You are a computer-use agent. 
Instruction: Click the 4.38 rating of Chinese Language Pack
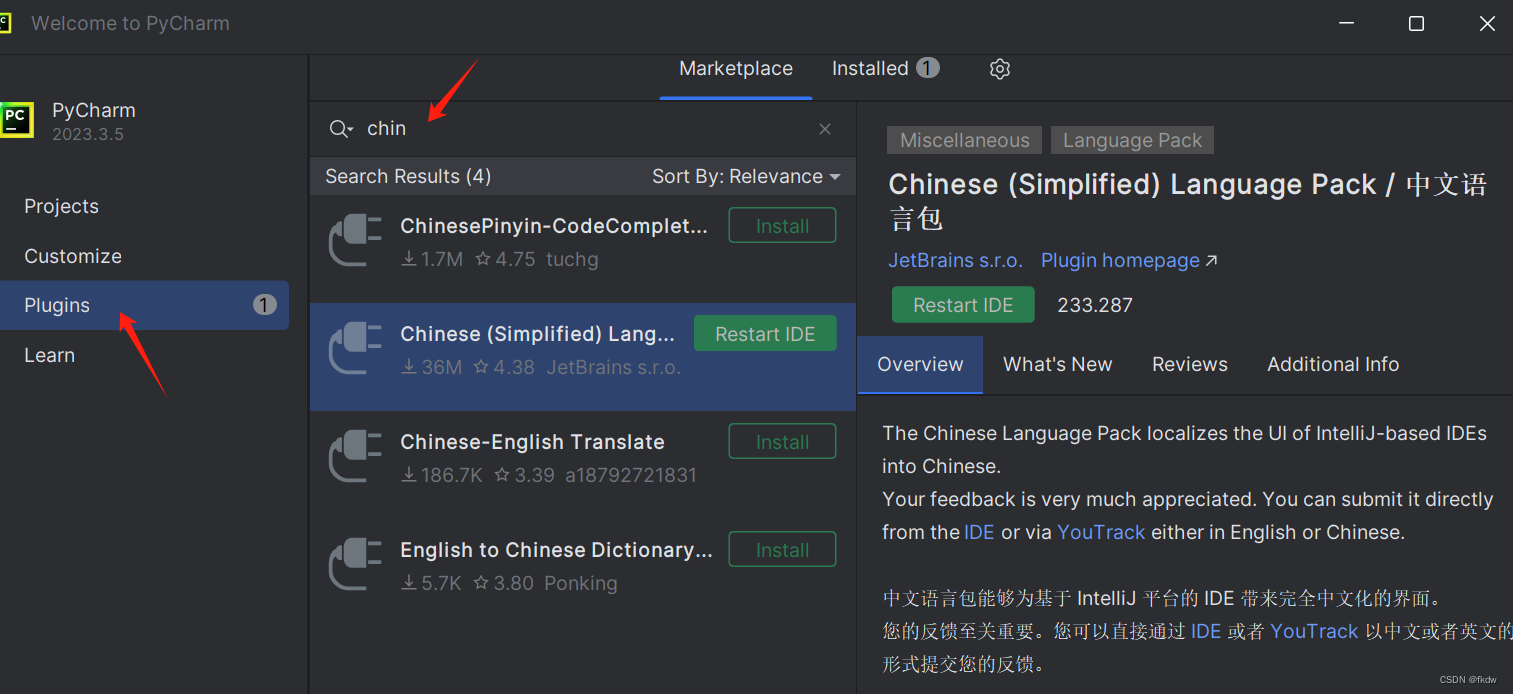click(506, 367)
